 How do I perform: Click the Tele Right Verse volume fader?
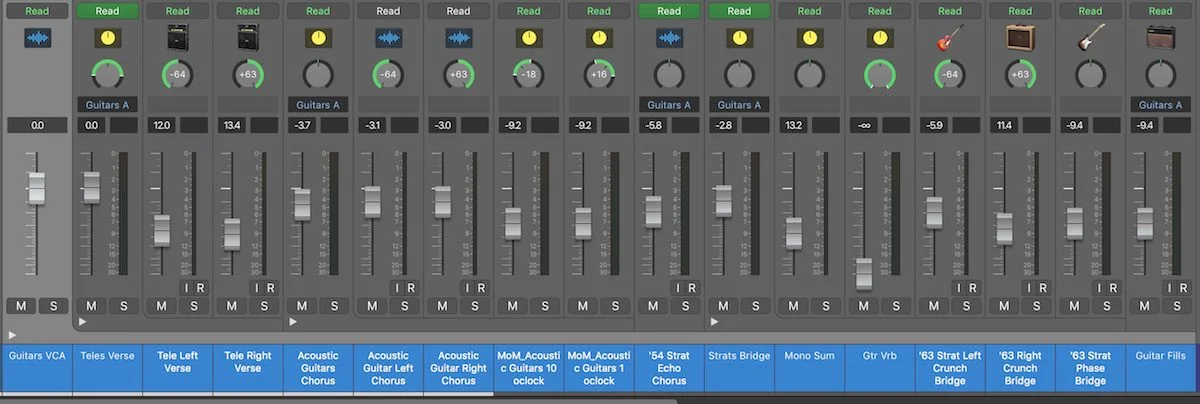coord(232,234)
